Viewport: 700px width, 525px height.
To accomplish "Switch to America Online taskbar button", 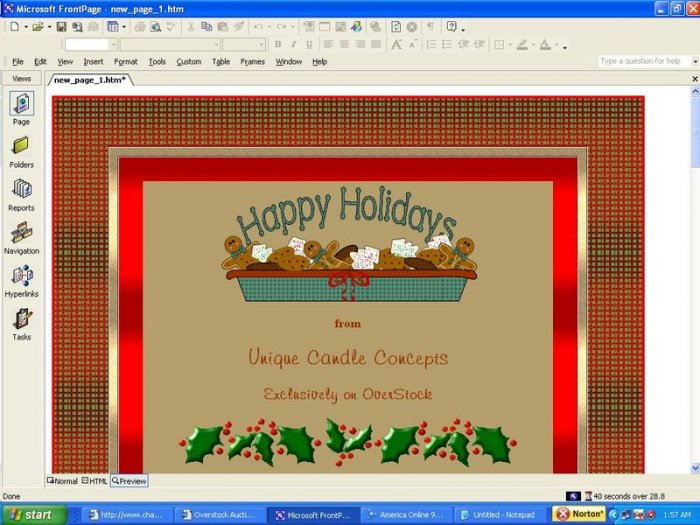I will coord(407,515).
